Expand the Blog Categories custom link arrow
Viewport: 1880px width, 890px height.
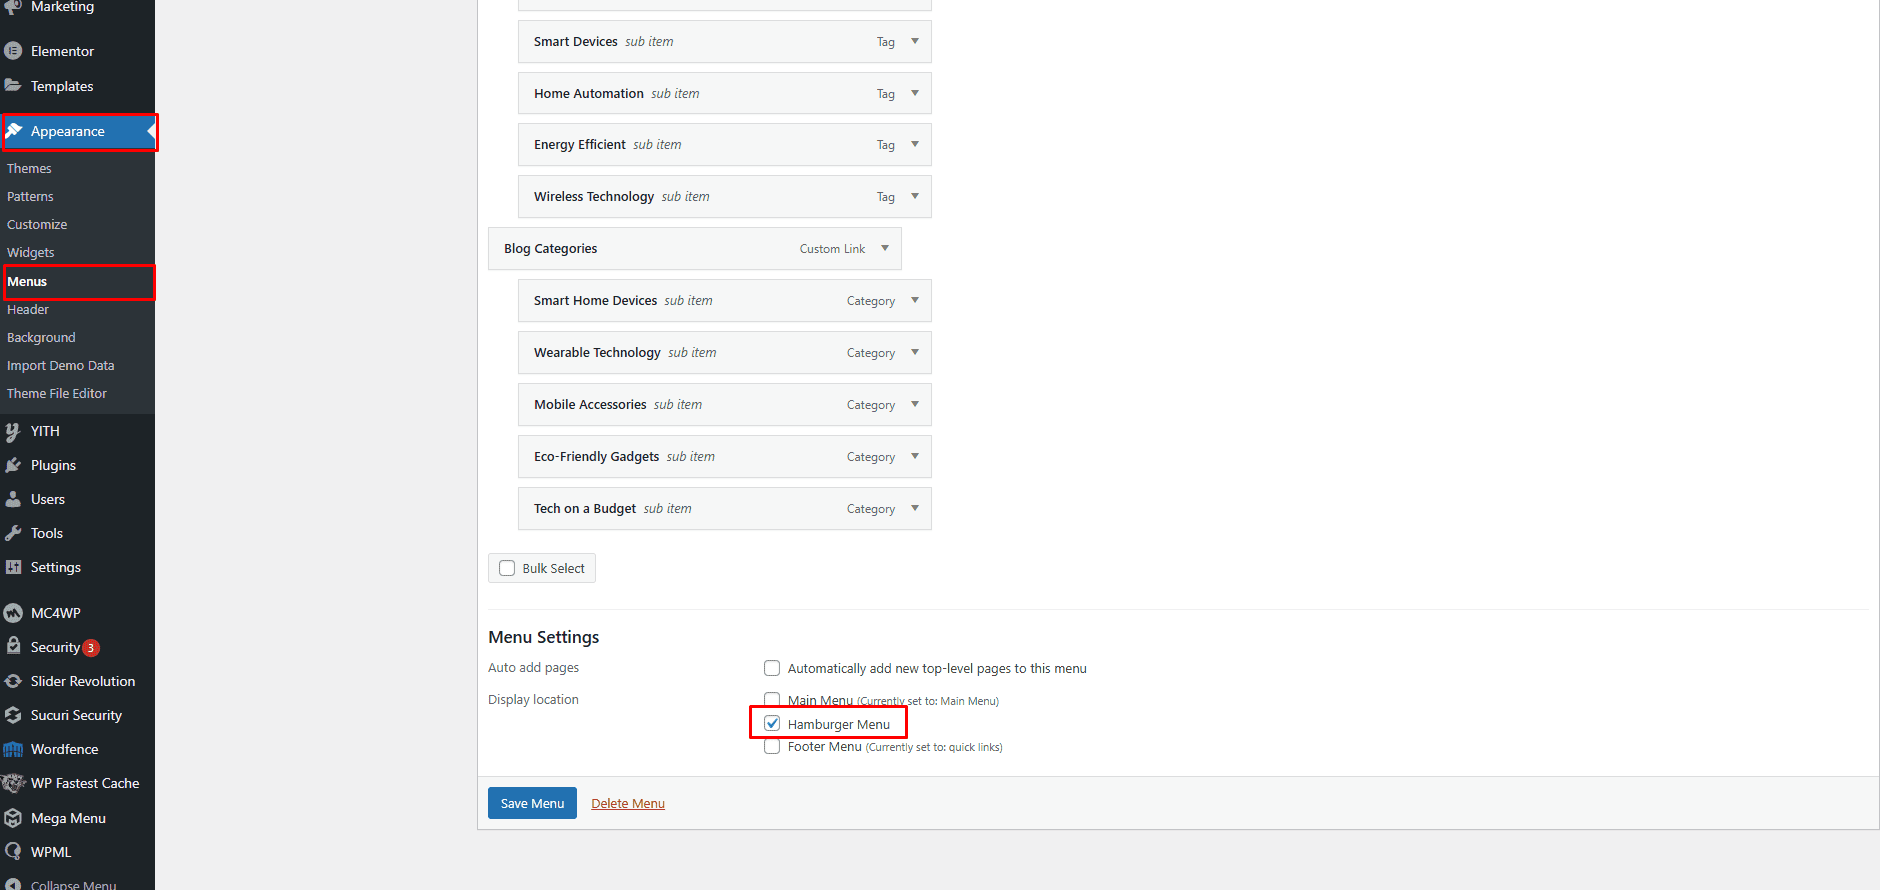click(885, 248)
